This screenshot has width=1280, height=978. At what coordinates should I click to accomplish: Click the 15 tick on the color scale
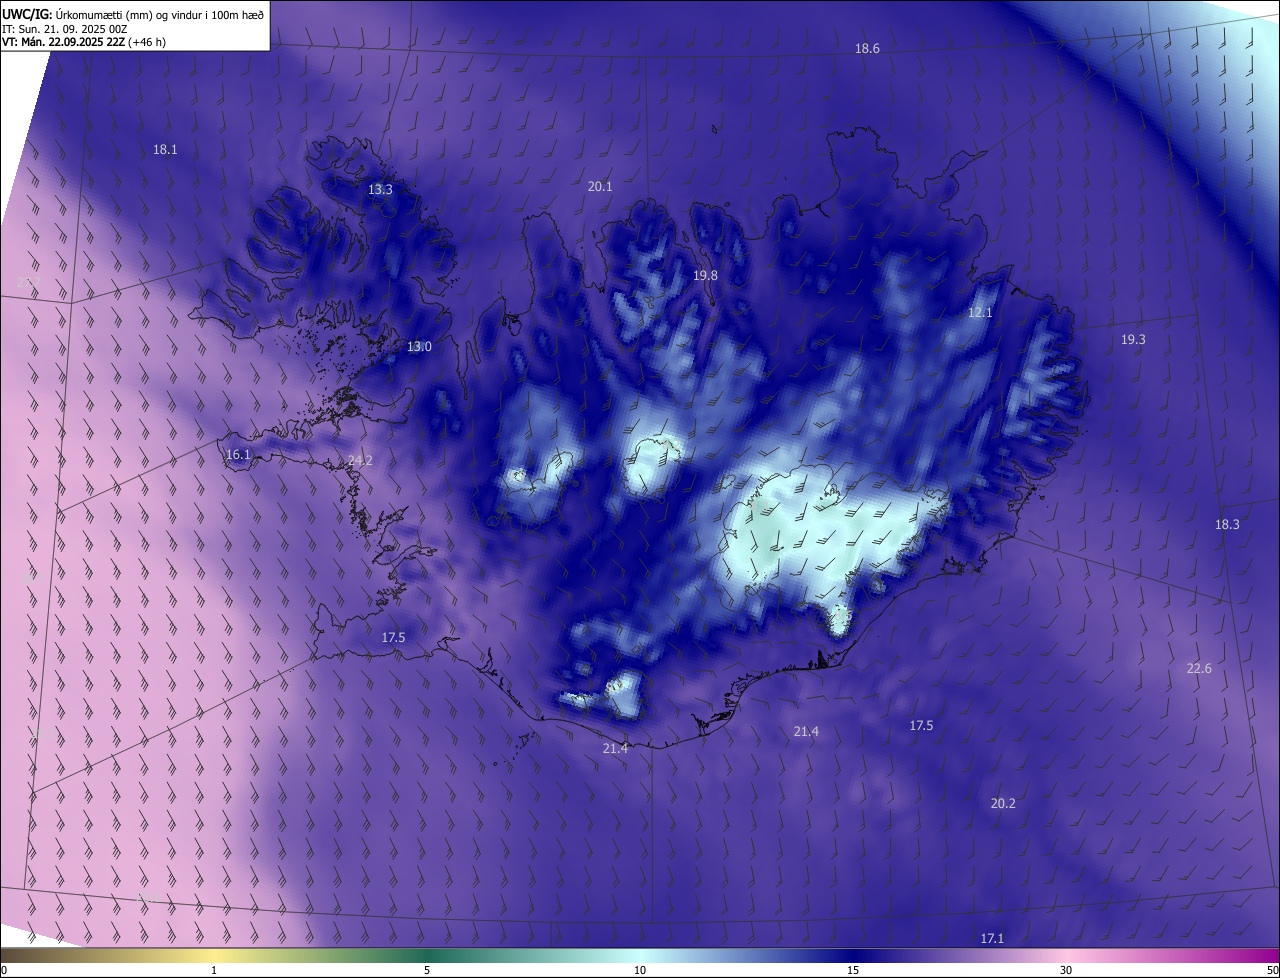[853, 970]
